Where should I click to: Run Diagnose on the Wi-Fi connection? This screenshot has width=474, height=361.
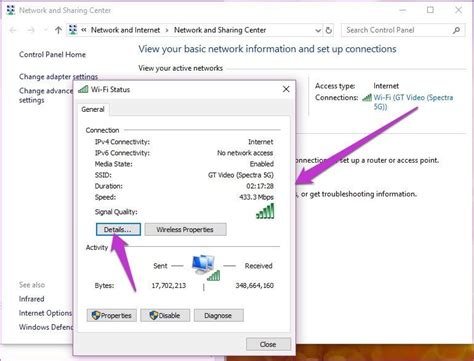click(218, 315)
